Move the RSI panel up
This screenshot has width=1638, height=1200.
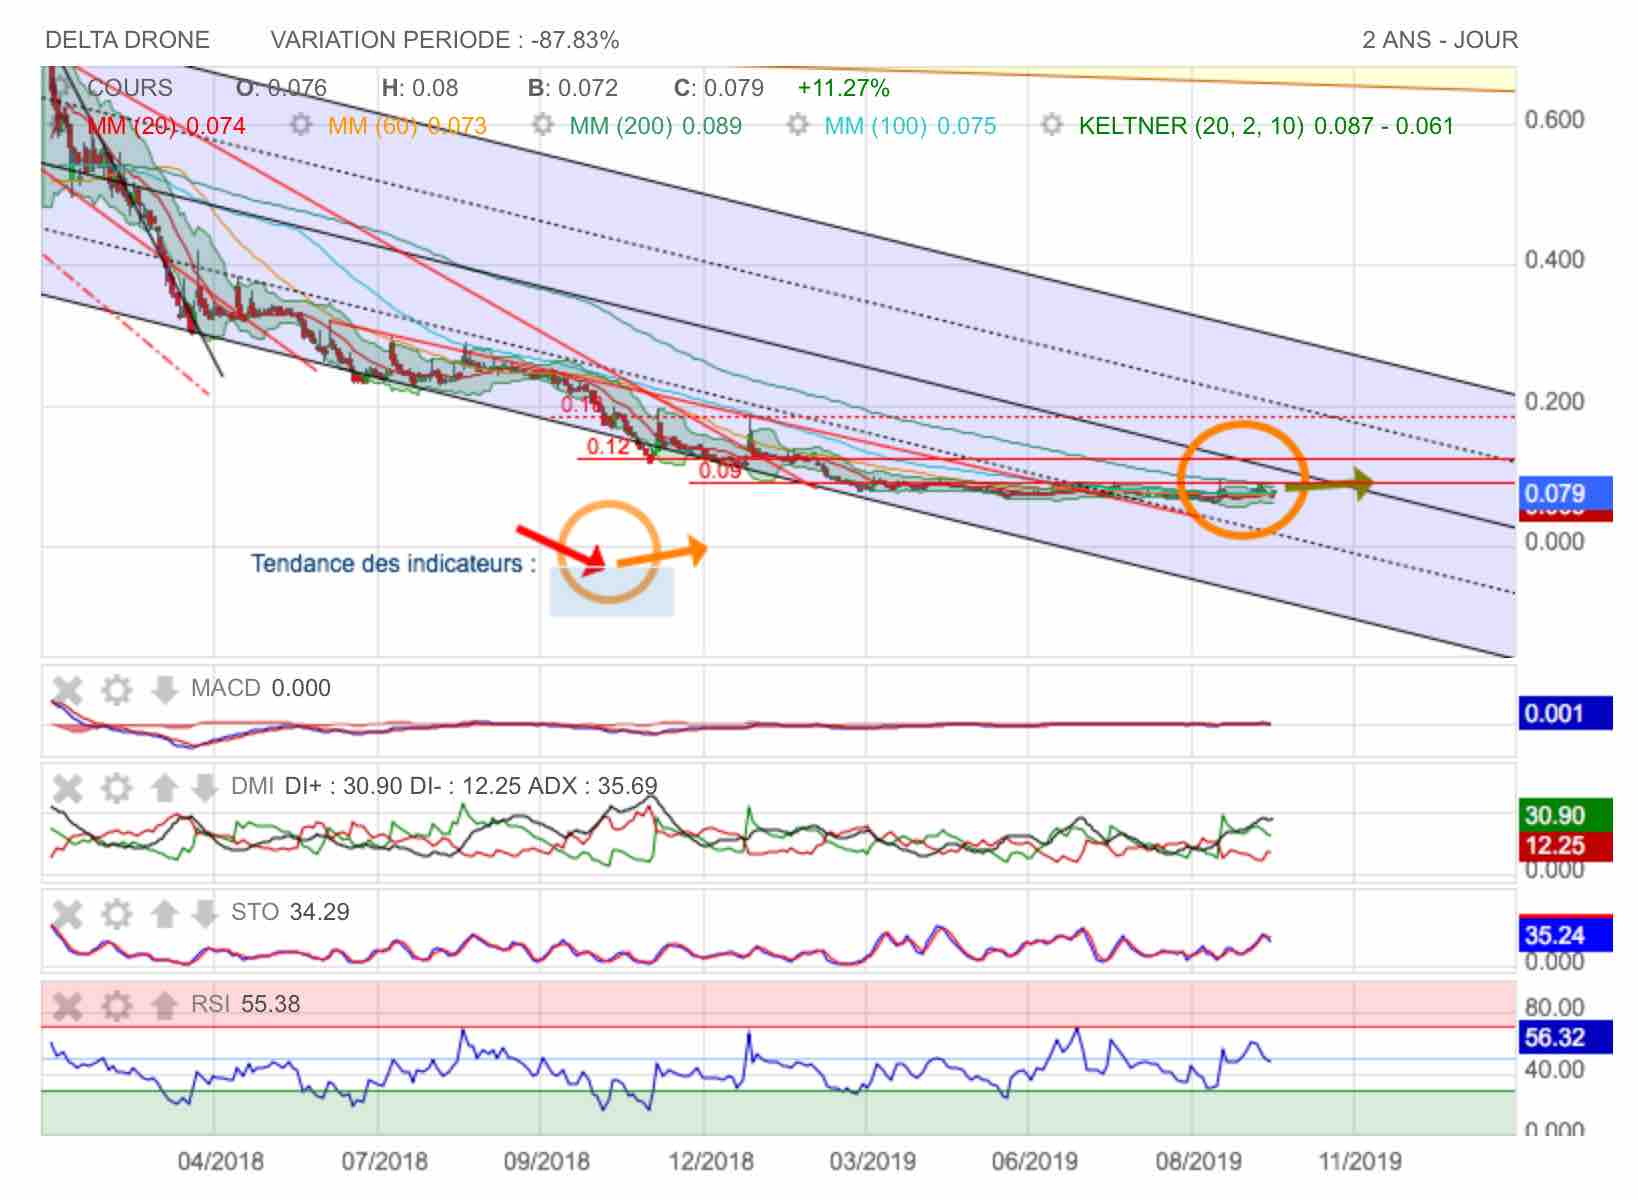coord(164,1005)
